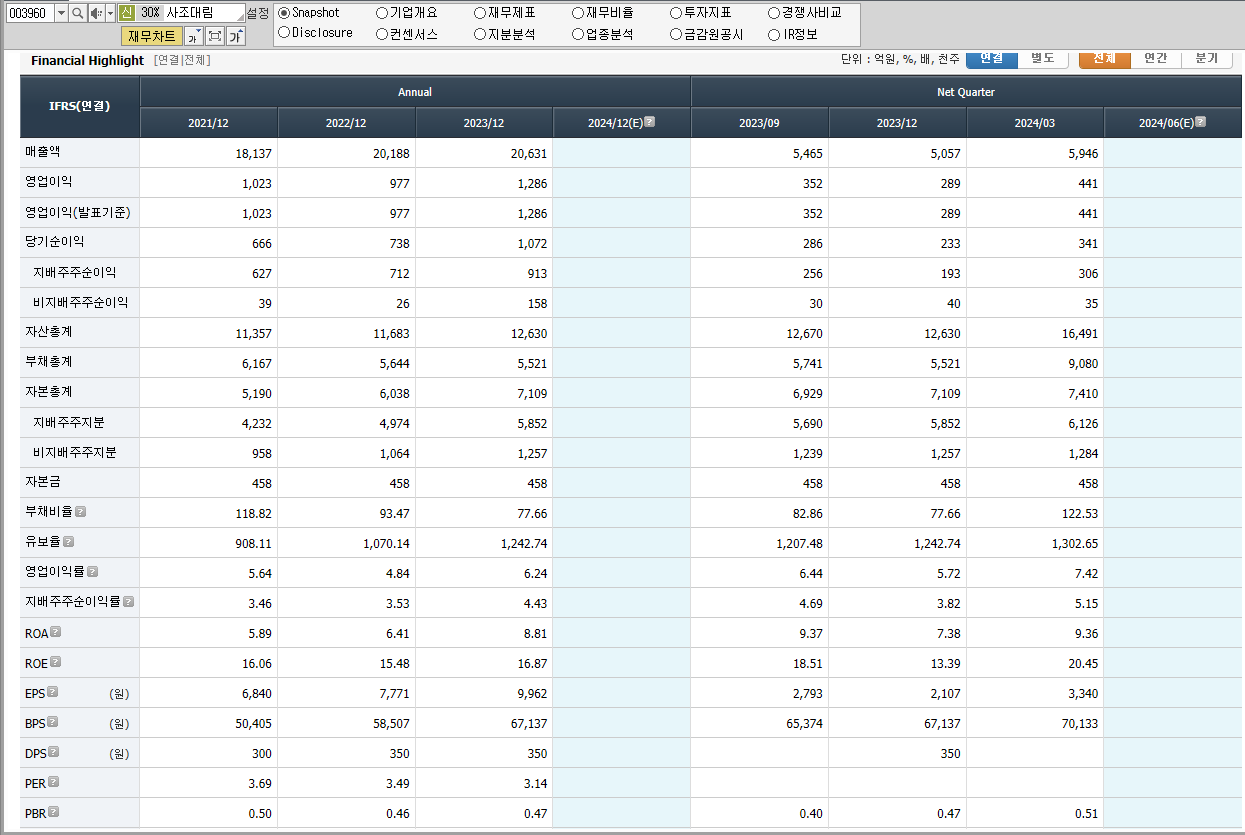Image resolution: width=1245 pixels, height=835 pixels.
Task: Increase font size with large 가 icon
Action: [x=235, y=37]
